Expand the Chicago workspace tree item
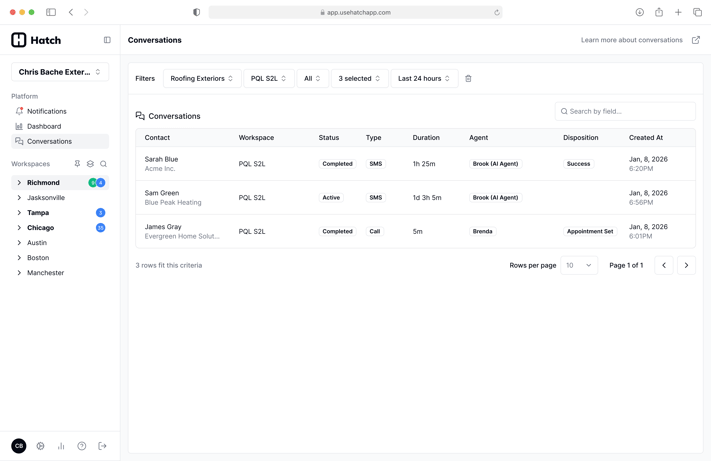The image size is (711, 461). tap(19, 228)
